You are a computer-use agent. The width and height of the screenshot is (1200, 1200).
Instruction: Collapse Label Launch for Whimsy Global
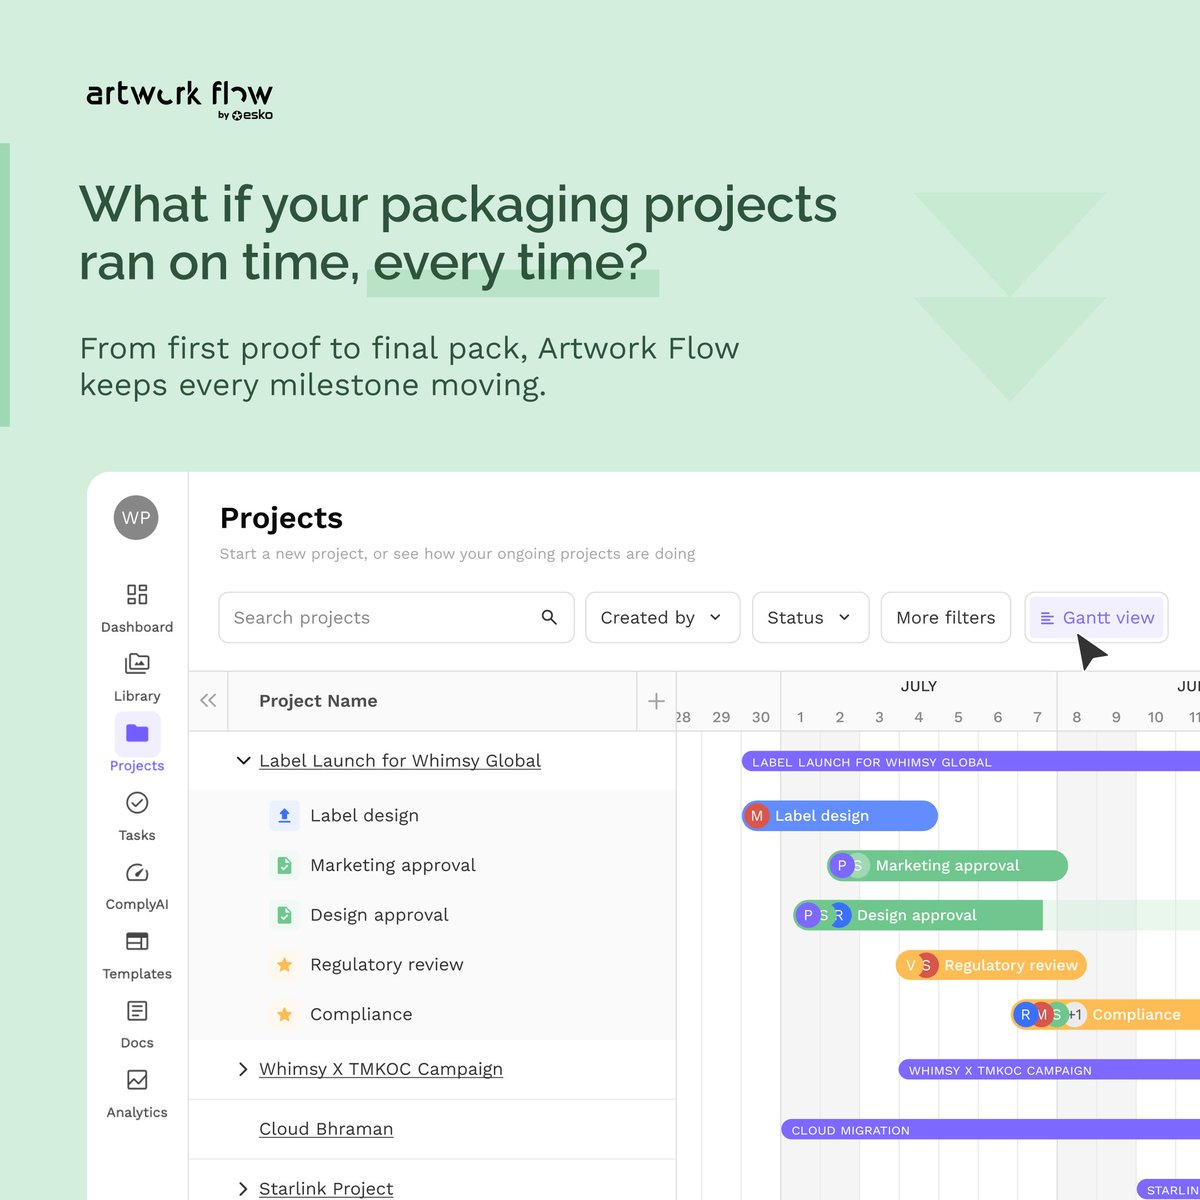(x=243, y=761)
